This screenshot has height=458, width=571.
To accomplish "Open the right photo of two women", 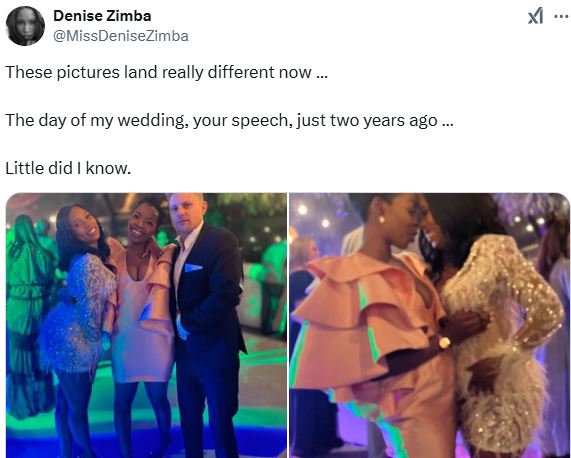I will coord(429,325).
